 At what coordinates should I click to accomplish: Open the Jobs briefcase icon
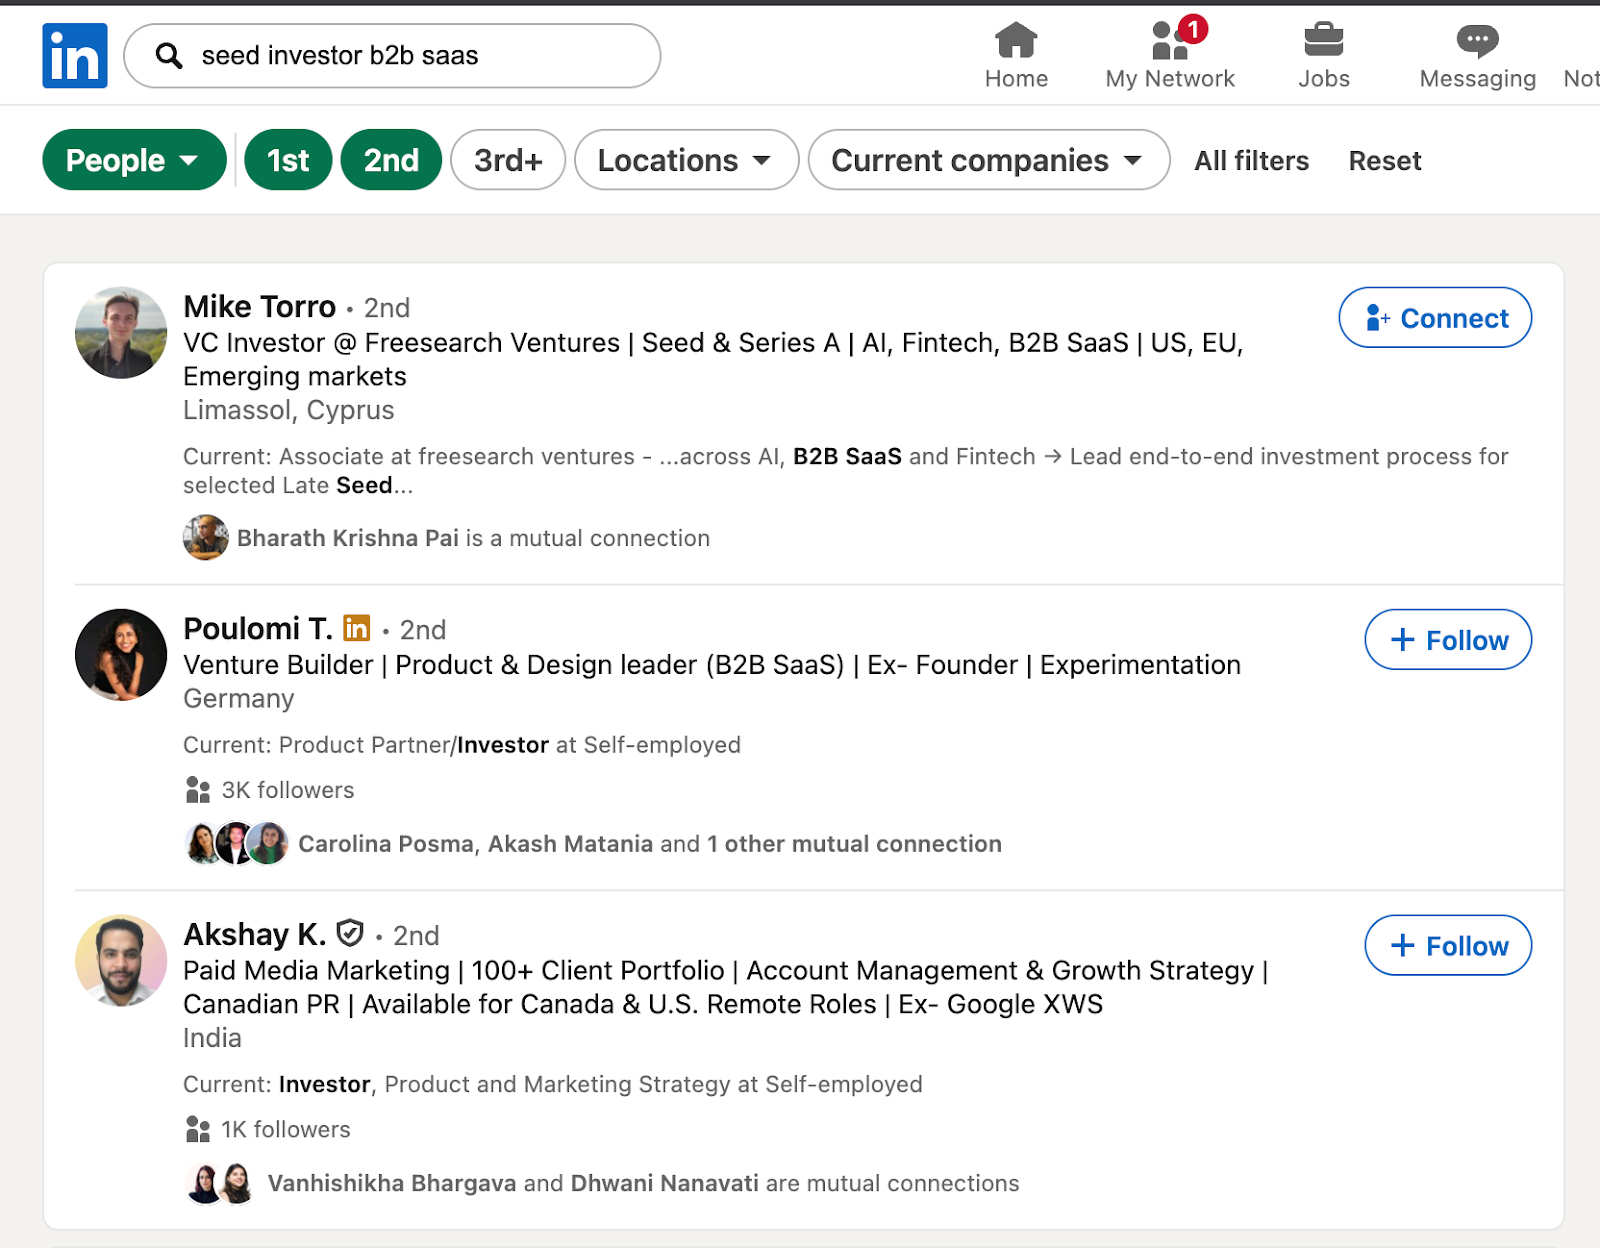(x=1324, y=40)
